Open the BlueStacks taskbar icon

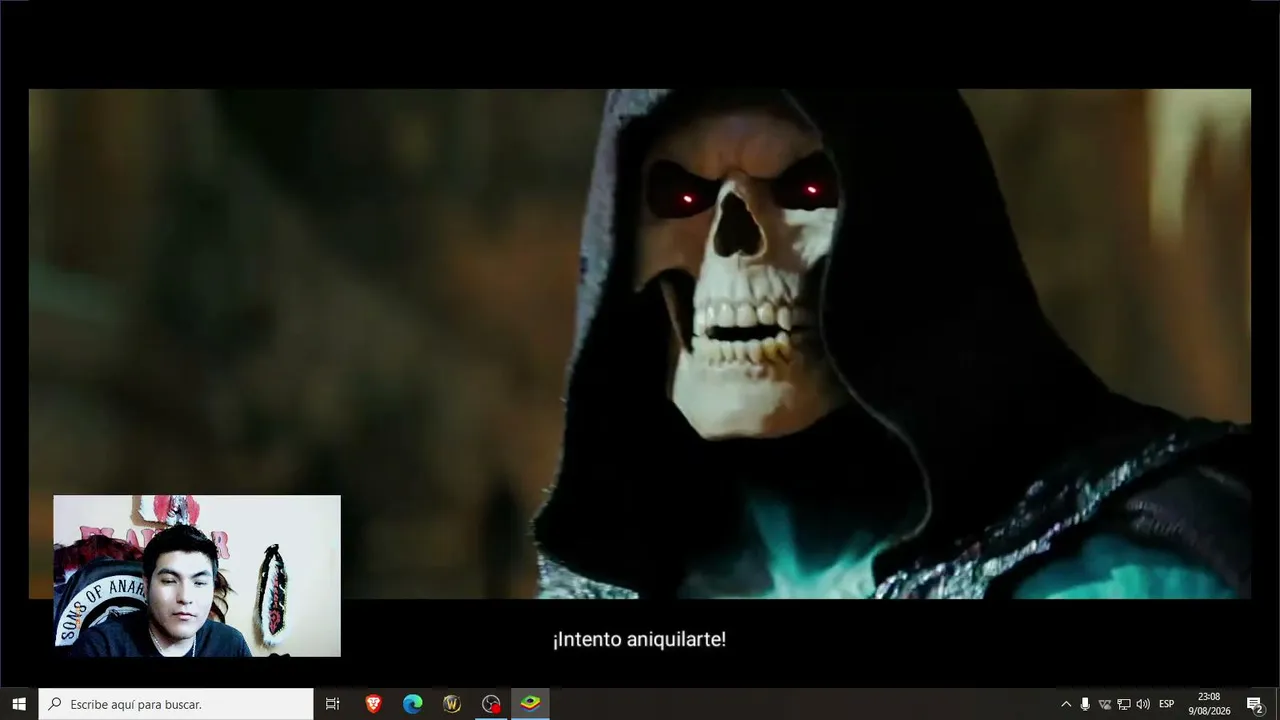(530, 704)
